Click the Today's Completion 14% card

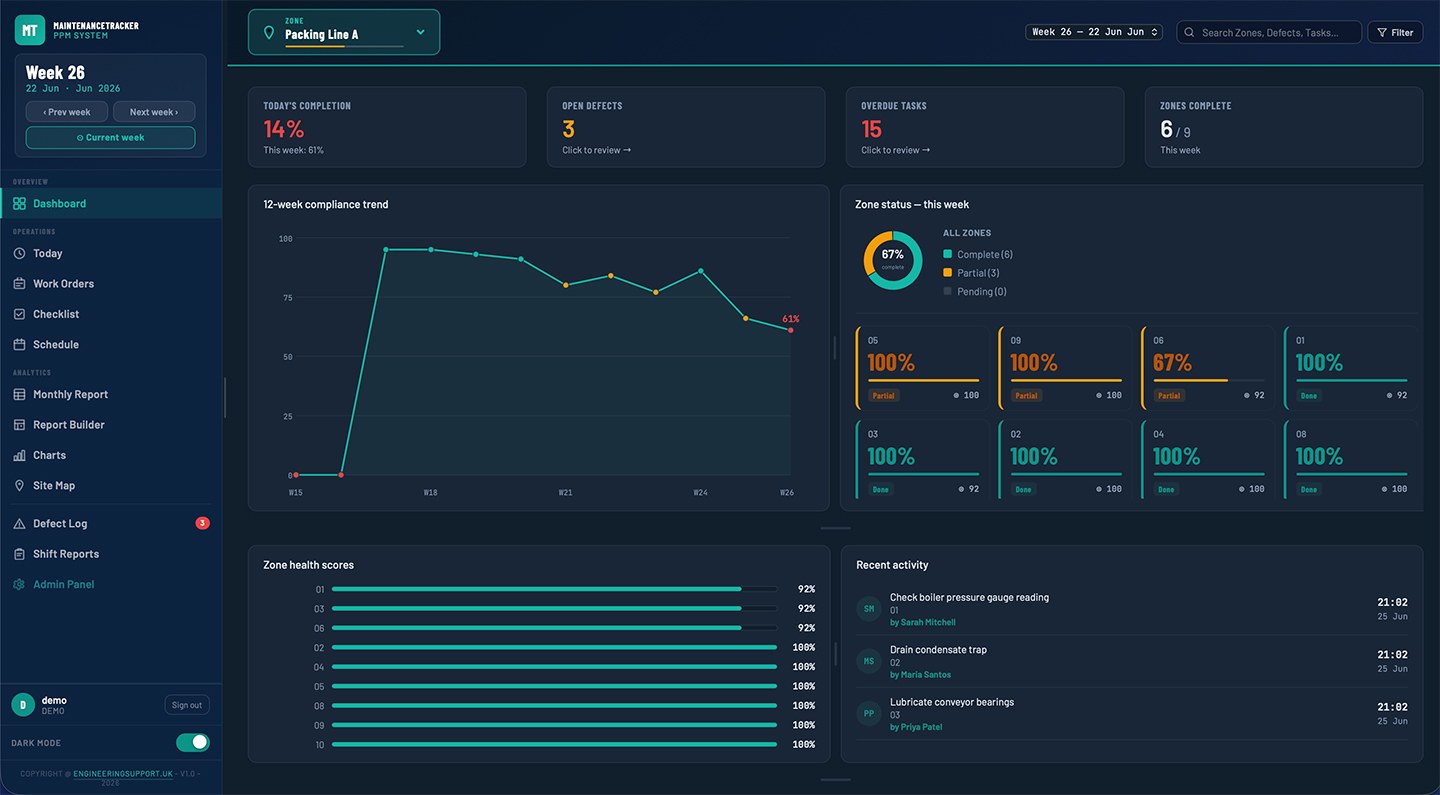point(387,127)
